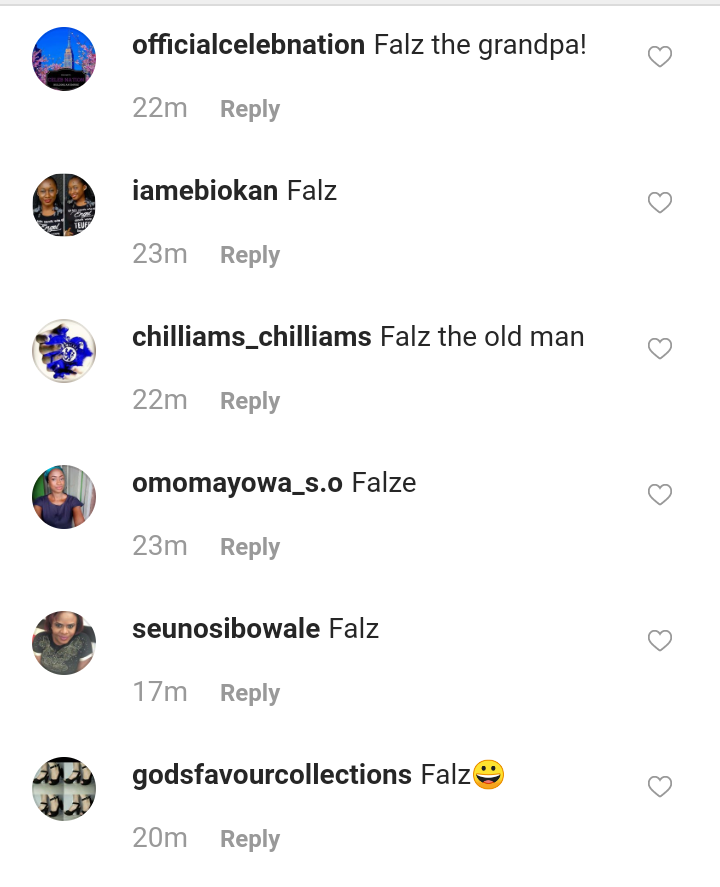This screenshot has width=720, height=887.
Task: Tap omomayowa_s.o's profile photo
Action: [64, 497]
